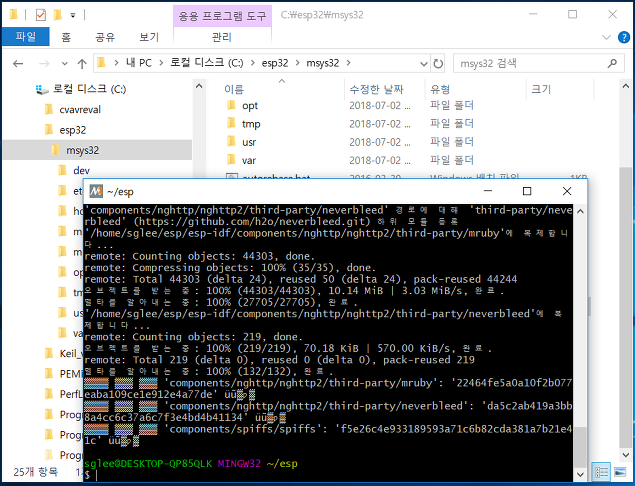The image size is (635, 486).
Task: Click the opt folder name
Action: click(250, 106)
